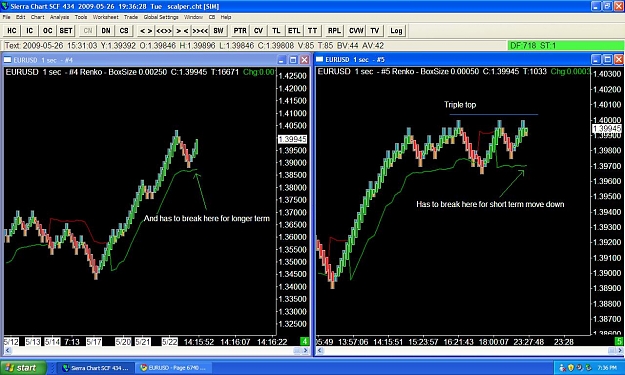Click the green DF:718 ST:1 status field
The image size is (625, 375).
[566, 45]
